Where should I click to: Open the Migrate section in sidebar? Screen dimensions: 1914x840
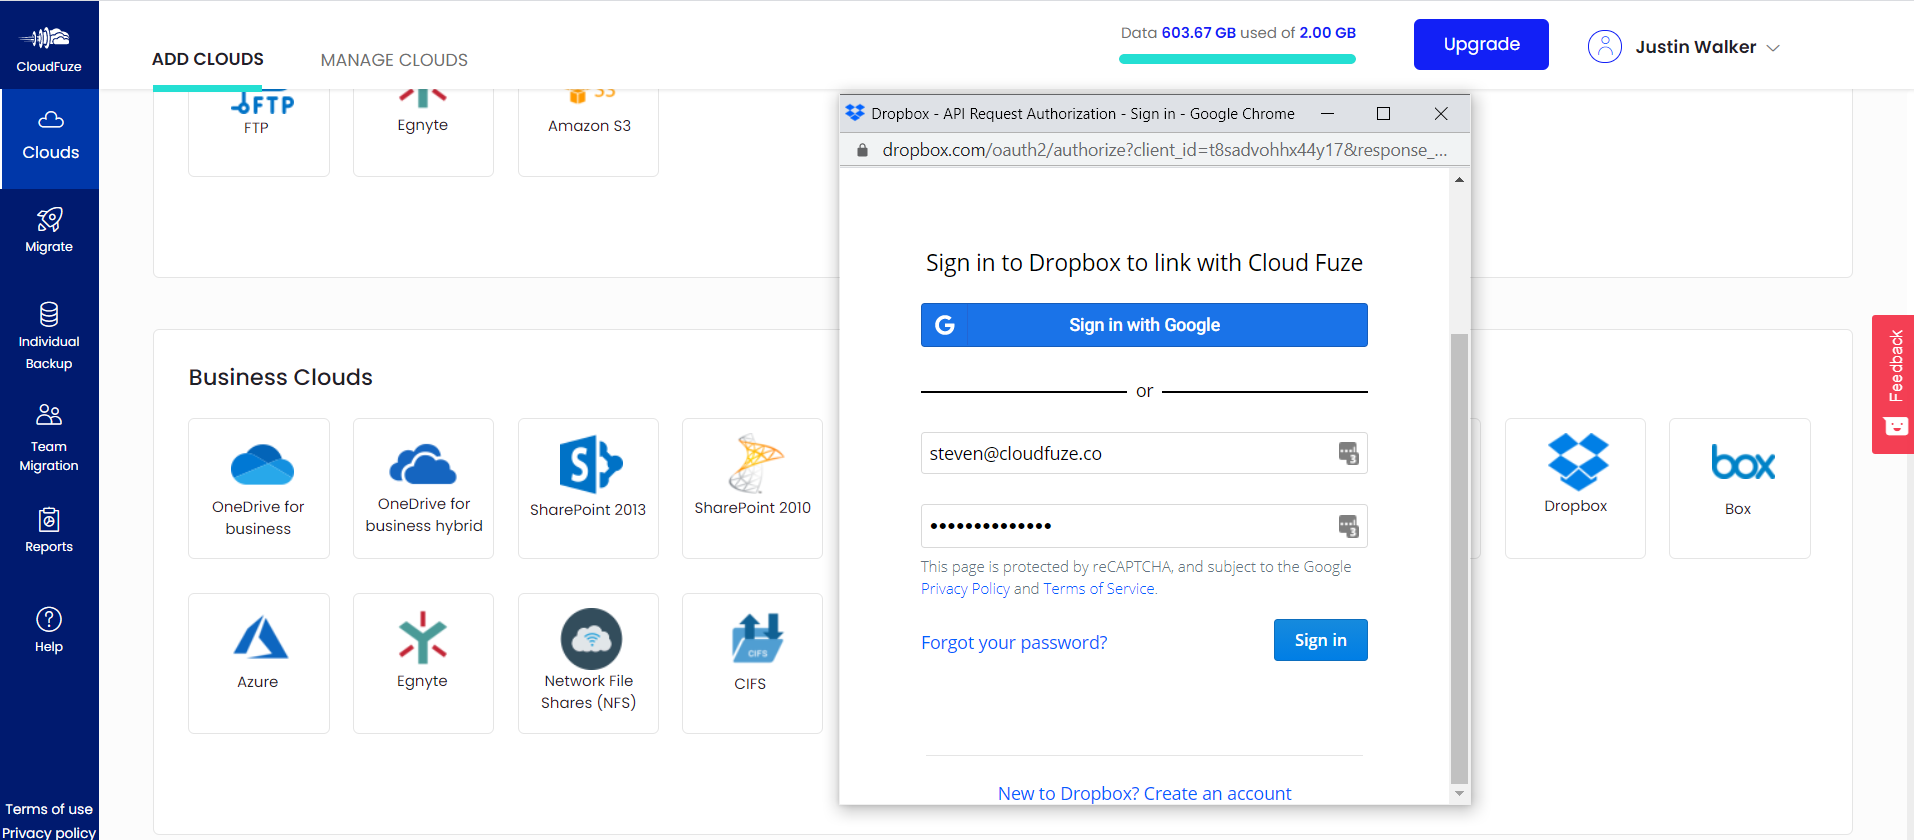tap(49, 231)
